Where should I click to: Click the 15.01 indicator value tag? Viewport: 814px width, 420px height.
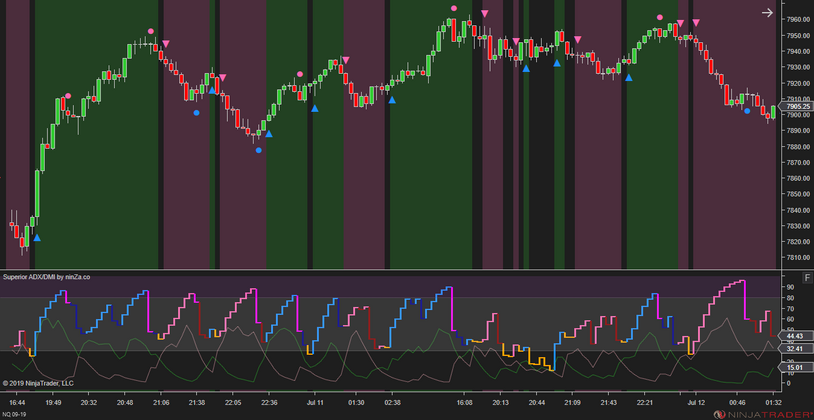tap(796, 367)
